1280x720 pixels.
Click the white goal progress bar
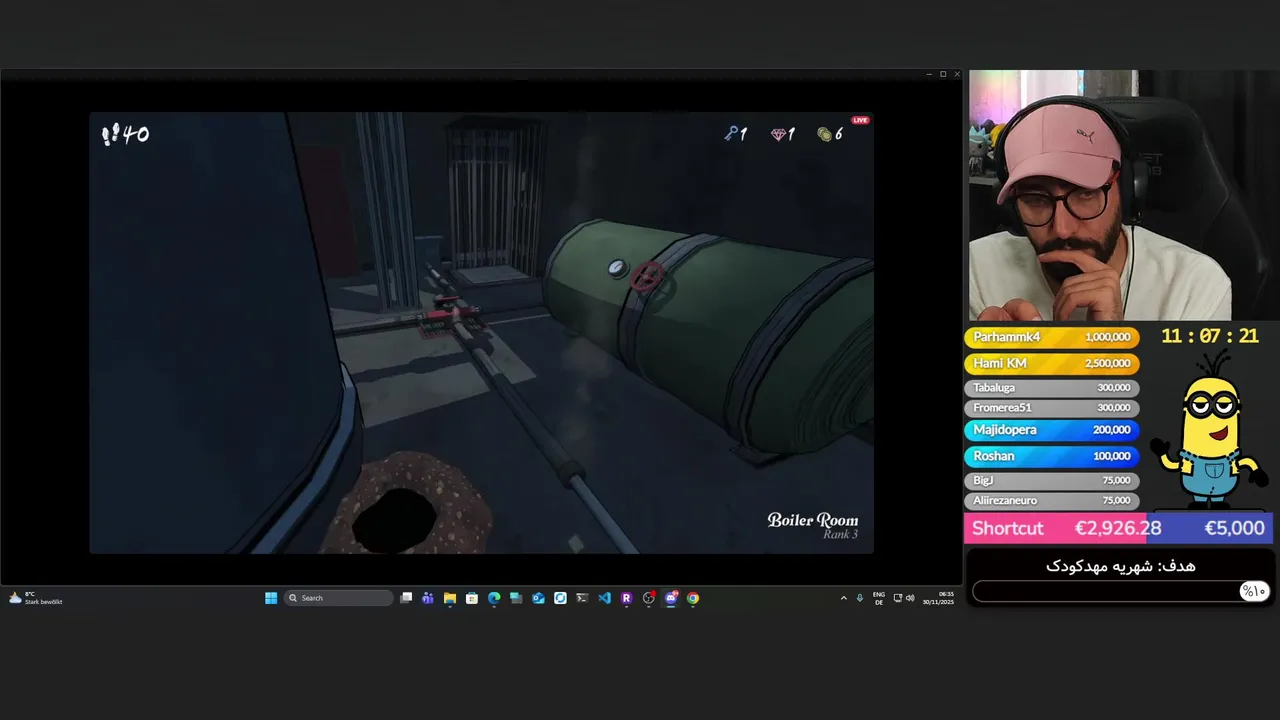click(1120, 591)
